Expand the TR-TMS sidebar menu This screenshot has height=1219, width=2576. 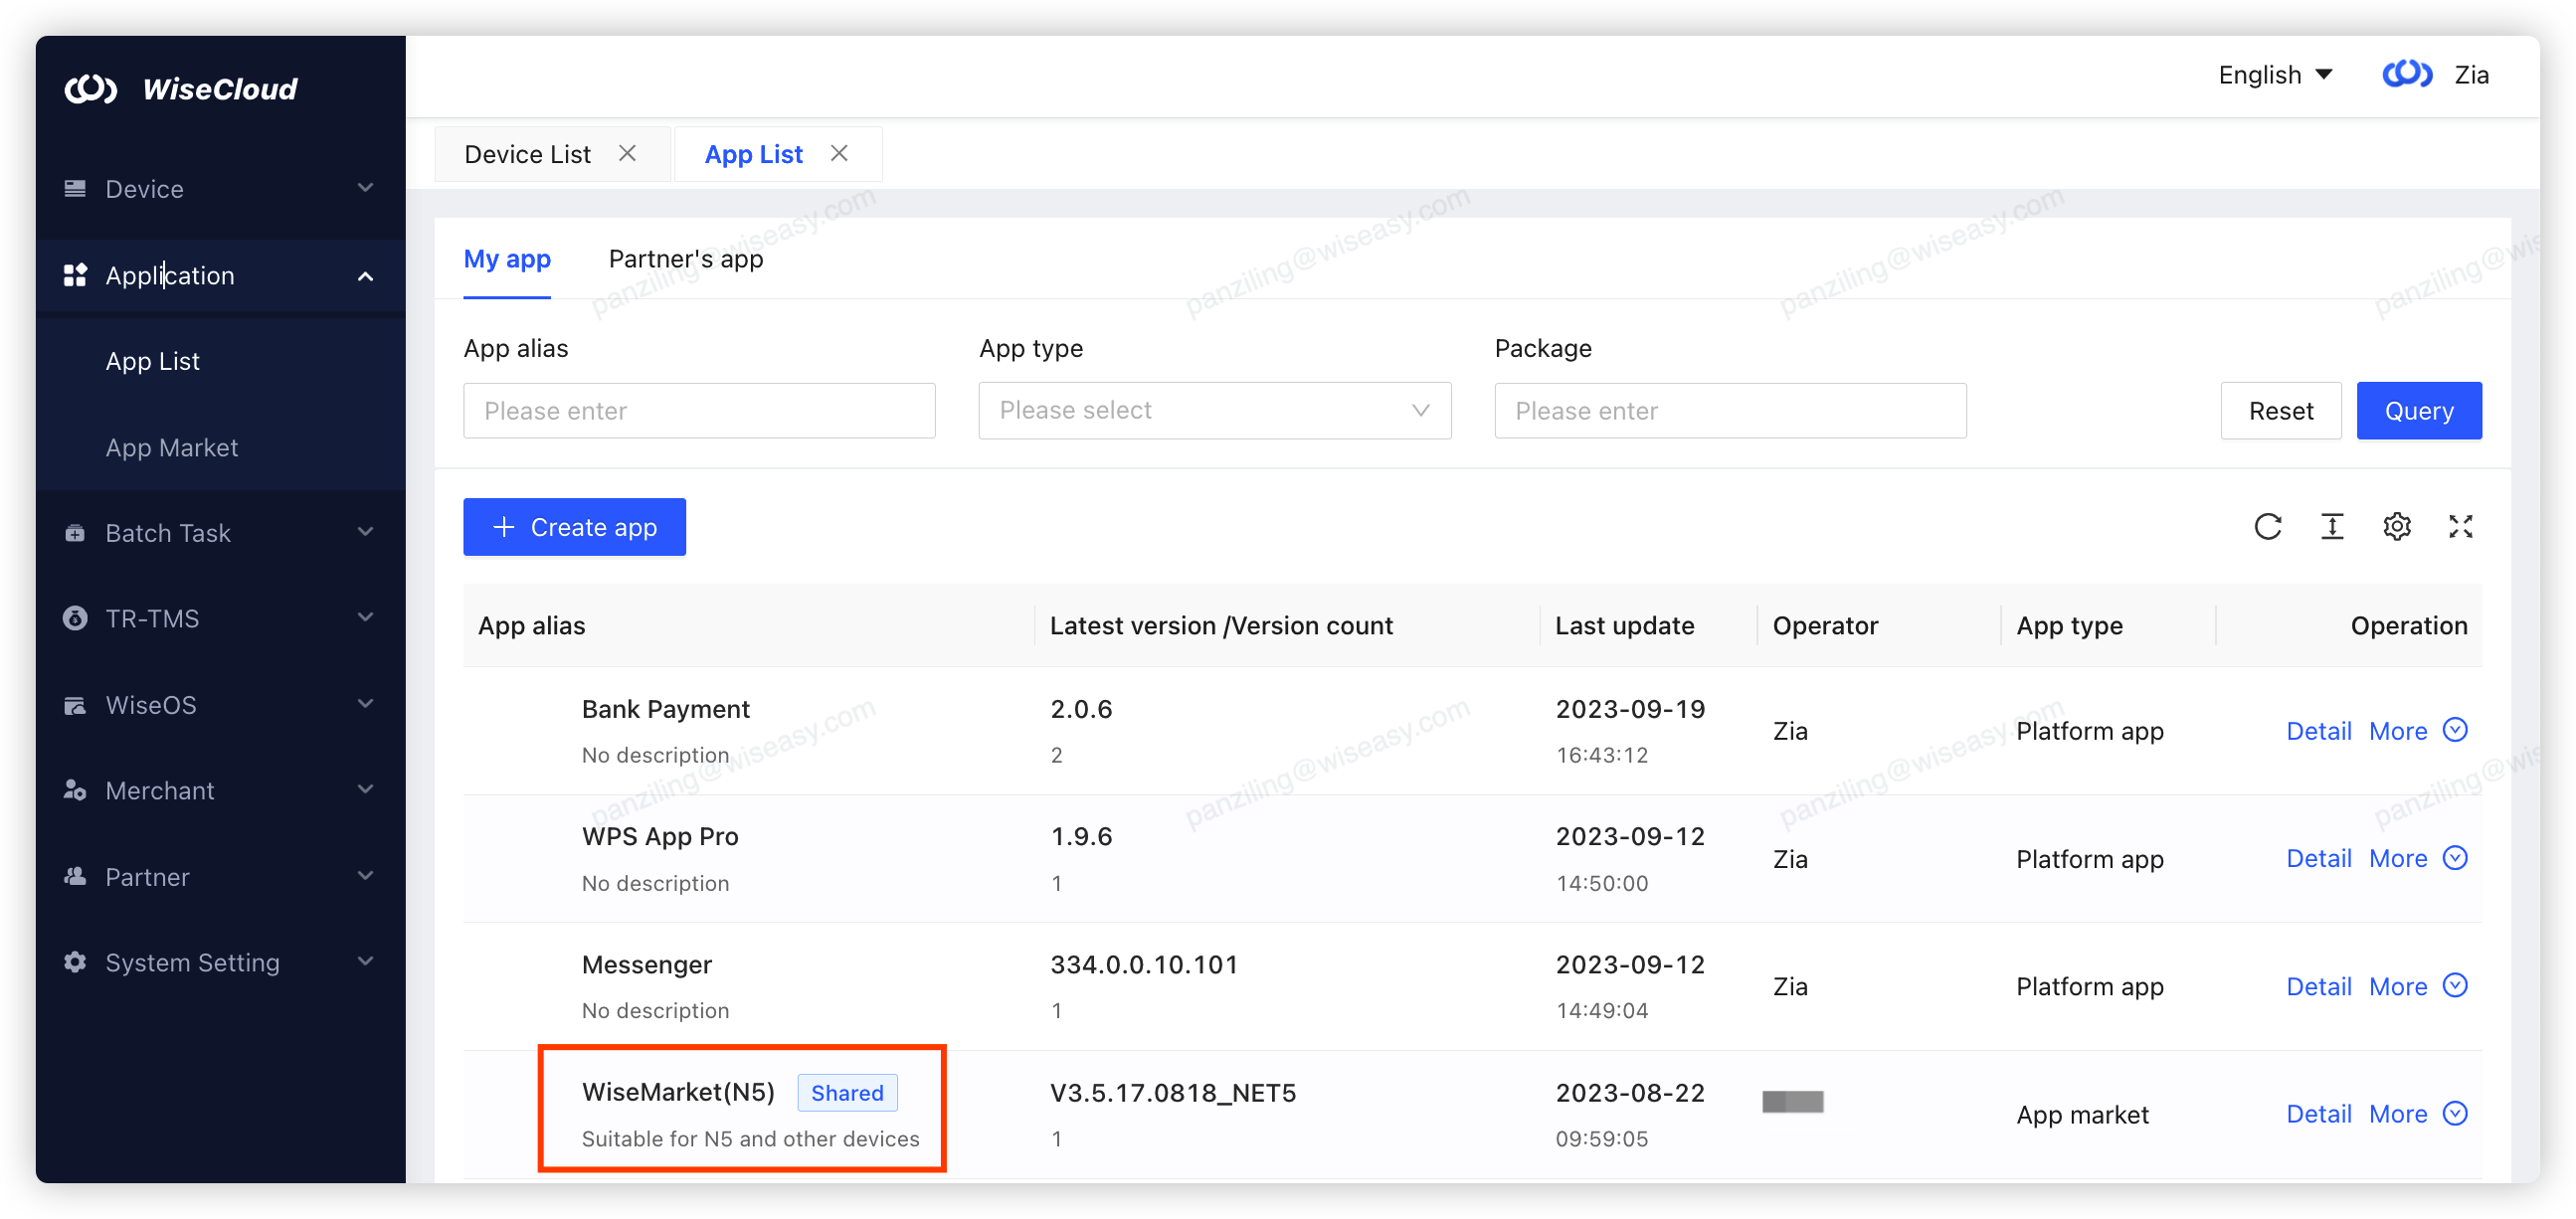pyautogui.click(x=220, y=618)
